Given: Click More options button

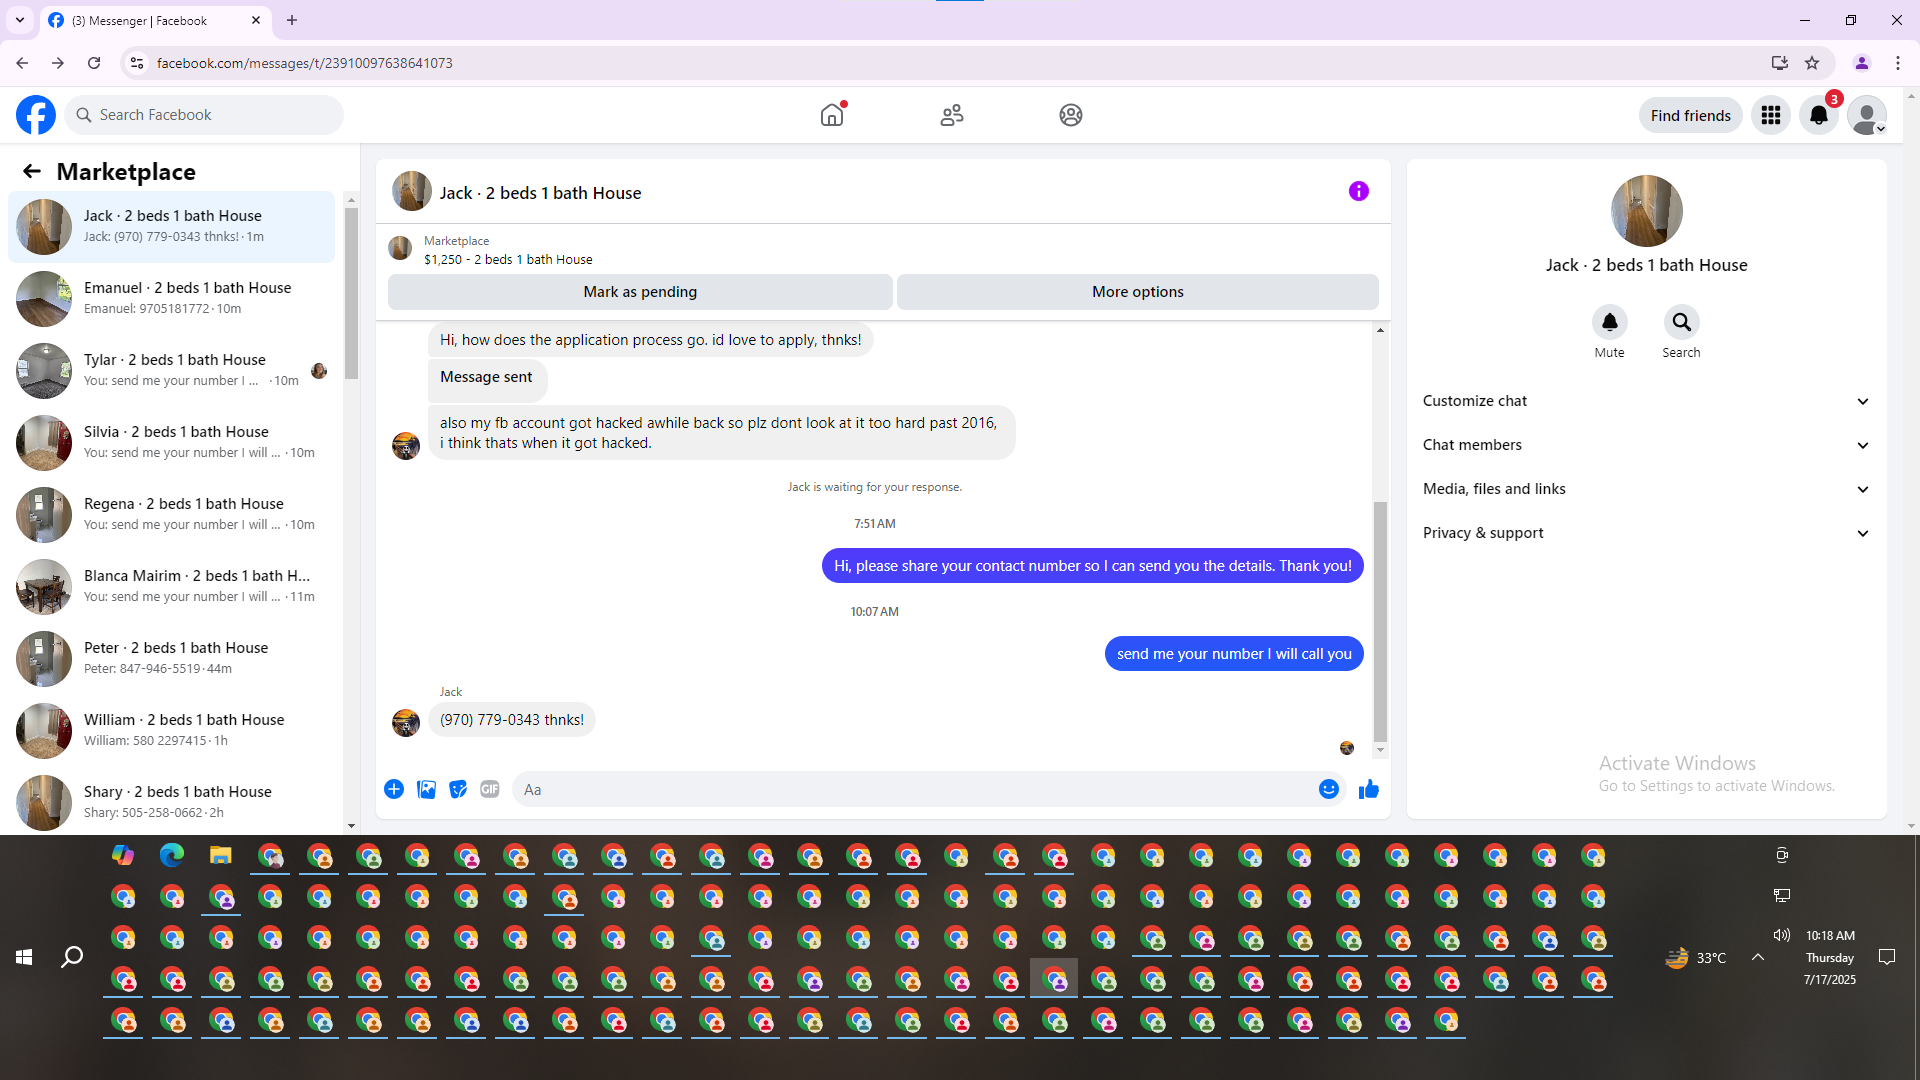Looking at the screenshot, I should (x=1138, y=292).
